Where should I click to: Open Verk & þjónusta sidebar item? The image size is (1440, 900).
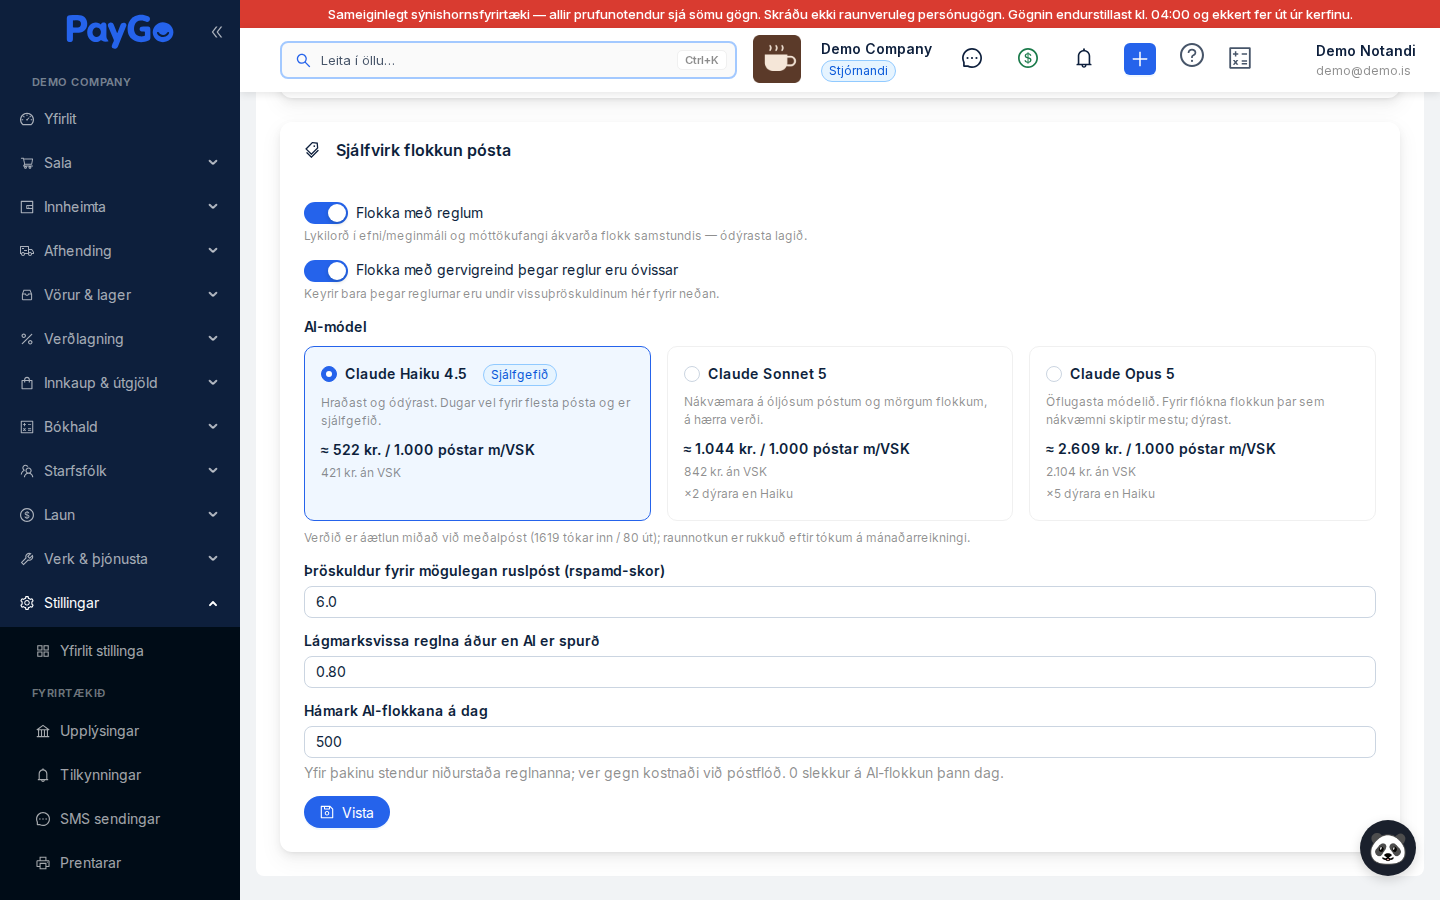(120, 559)
